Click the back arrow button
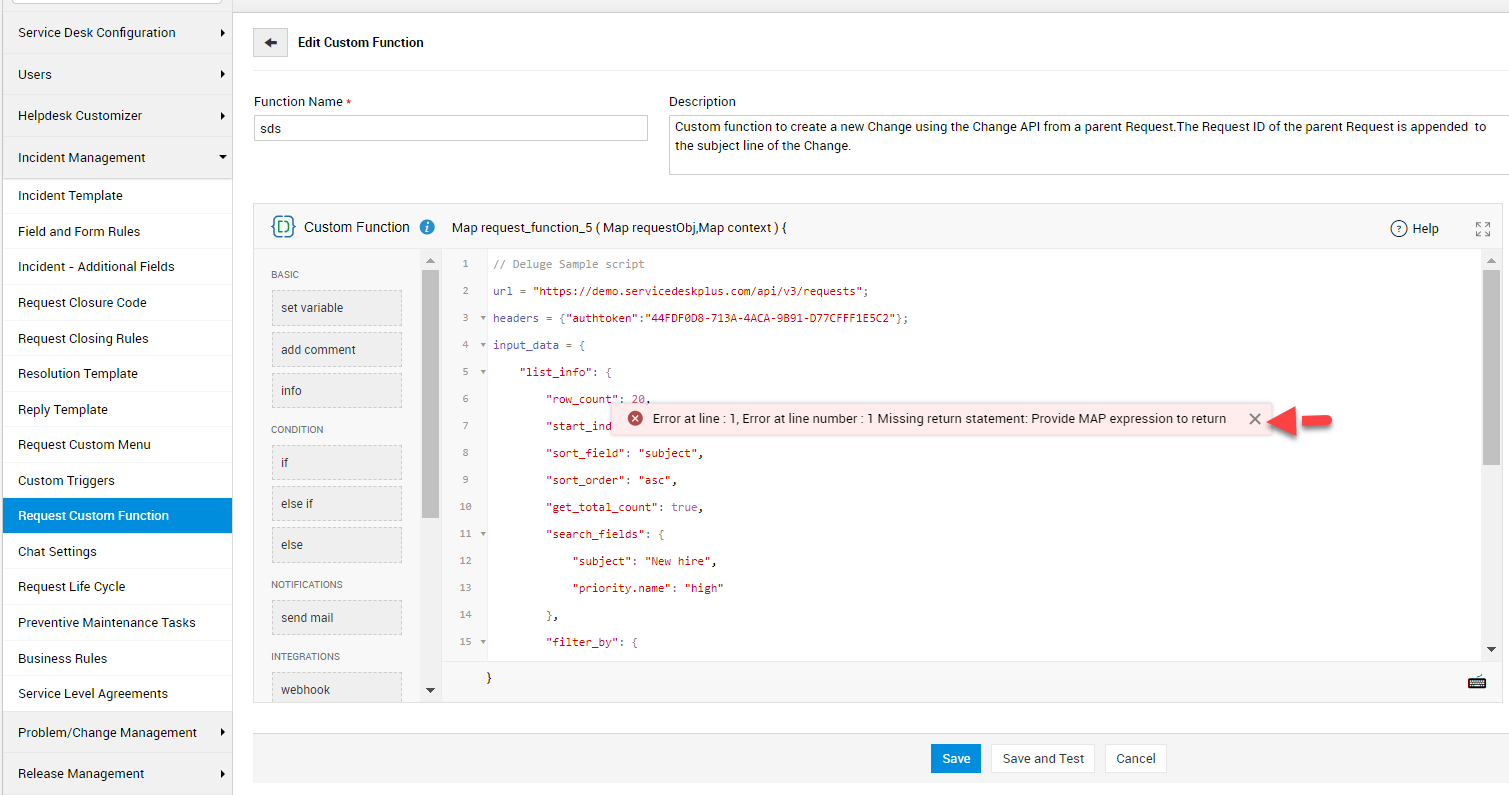Image resolution: width=1509 pixels, height=795 pixels. 270,43
